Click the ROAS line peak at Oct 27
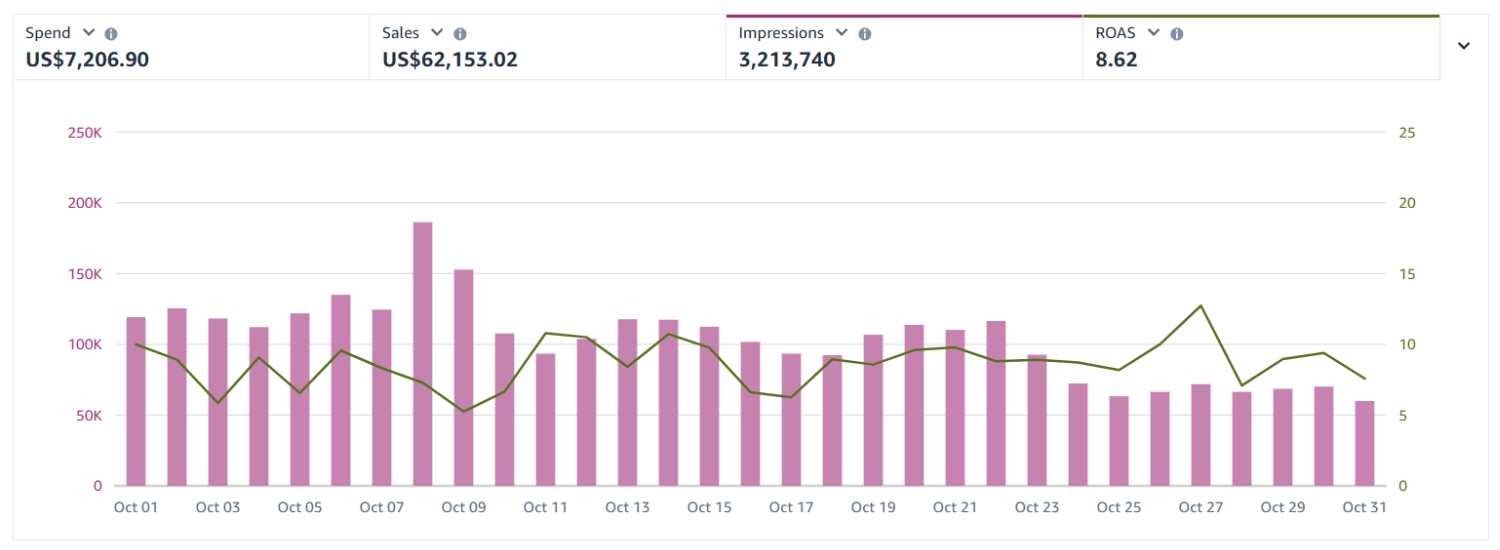Screen dimensions: 1500x550 [1200, 306]
